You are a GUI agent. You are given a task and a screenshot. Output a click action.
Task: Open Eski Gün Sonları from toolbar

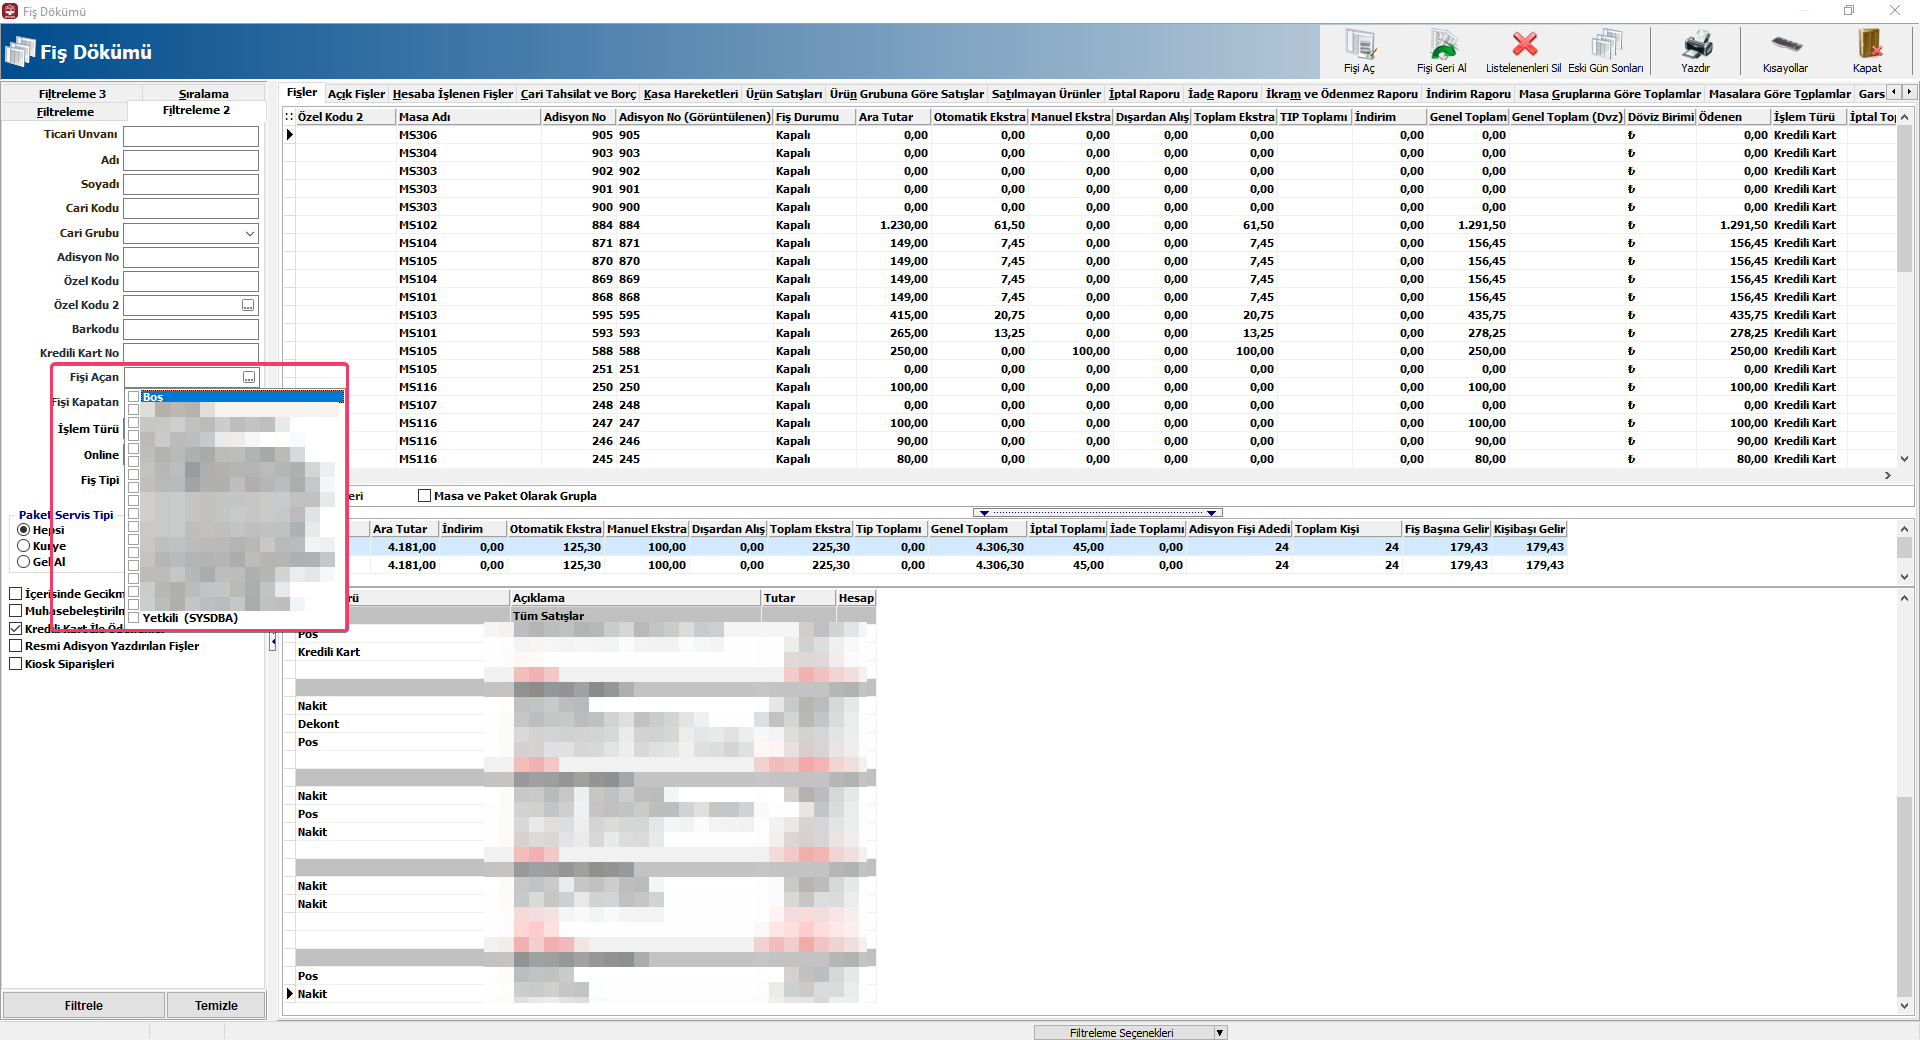pos(1605,46)
